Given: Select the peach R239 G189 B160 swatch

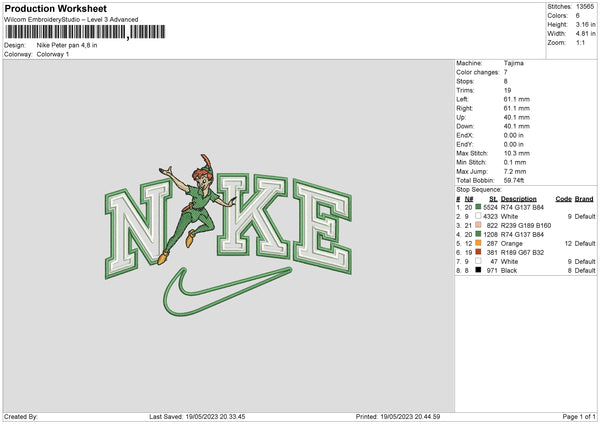Looking at the screenshot, I should tap(478, 225).
